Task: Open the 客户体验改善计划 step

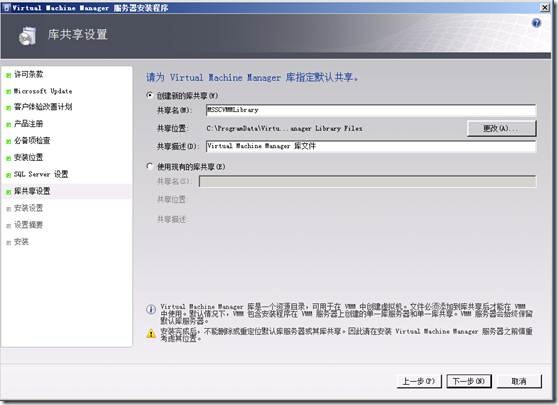Action: point(43,107)
